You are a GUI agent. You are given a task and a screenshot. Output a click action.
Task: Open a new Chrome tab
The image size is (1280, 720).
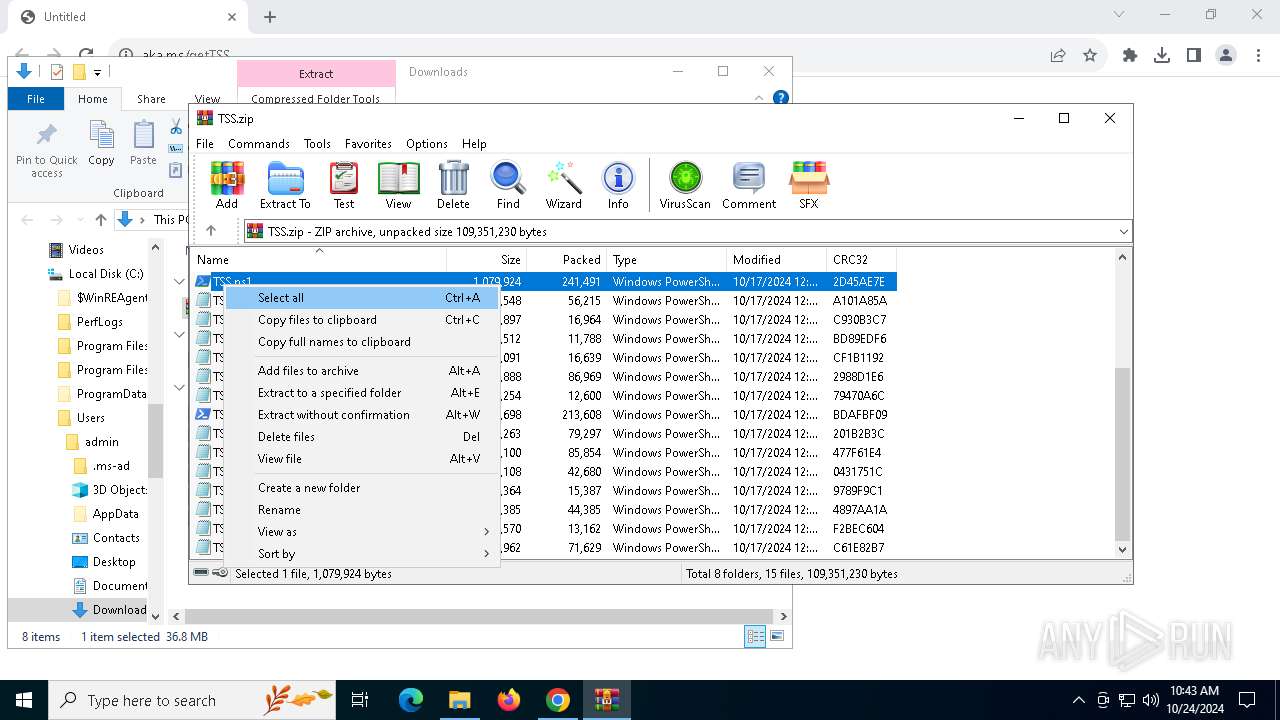(x=270, y=16)
